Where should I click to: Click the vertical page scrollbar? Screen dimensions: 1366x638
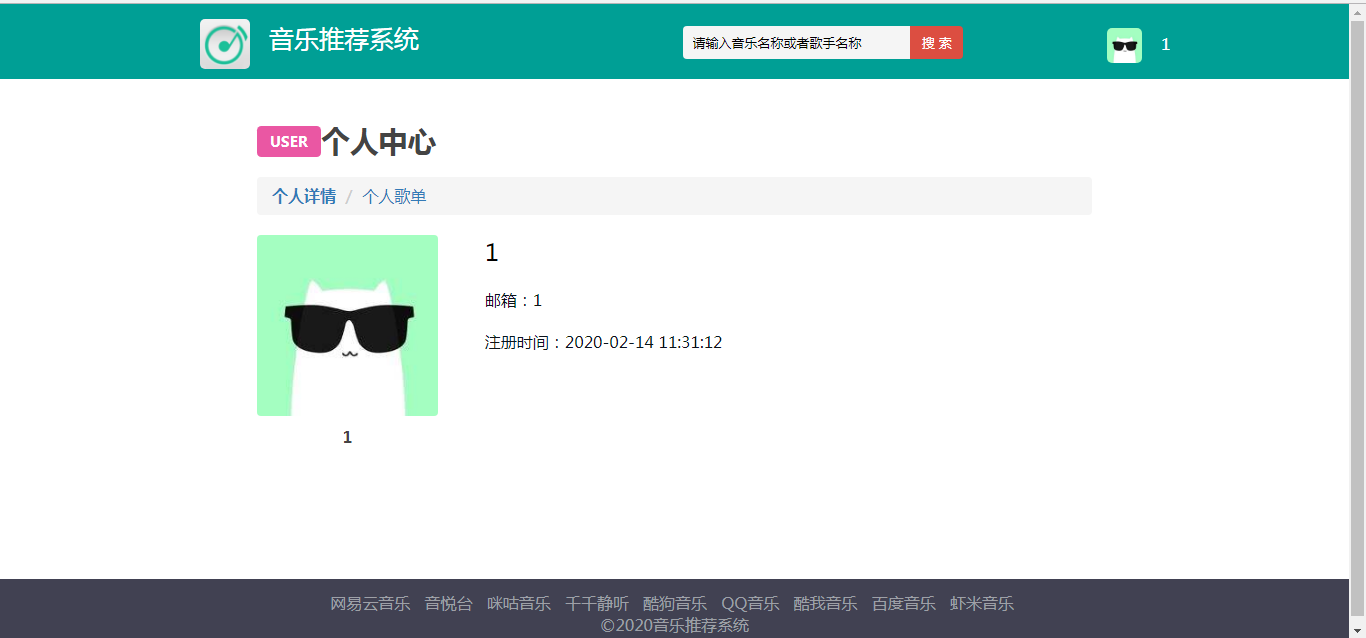[x=1357, y=320]
